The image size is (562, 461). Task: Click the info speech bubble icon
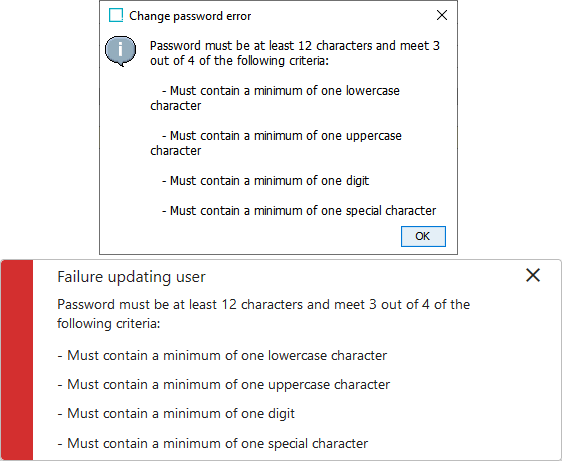point(120,51)
